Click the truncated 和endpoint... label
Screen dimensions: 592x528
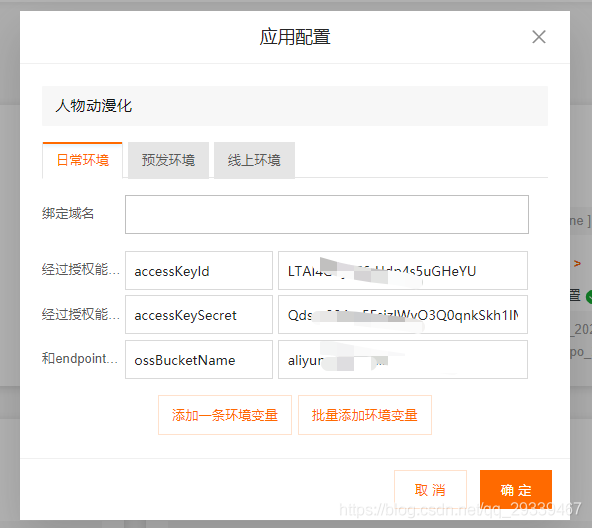click(x=80, y=358)
